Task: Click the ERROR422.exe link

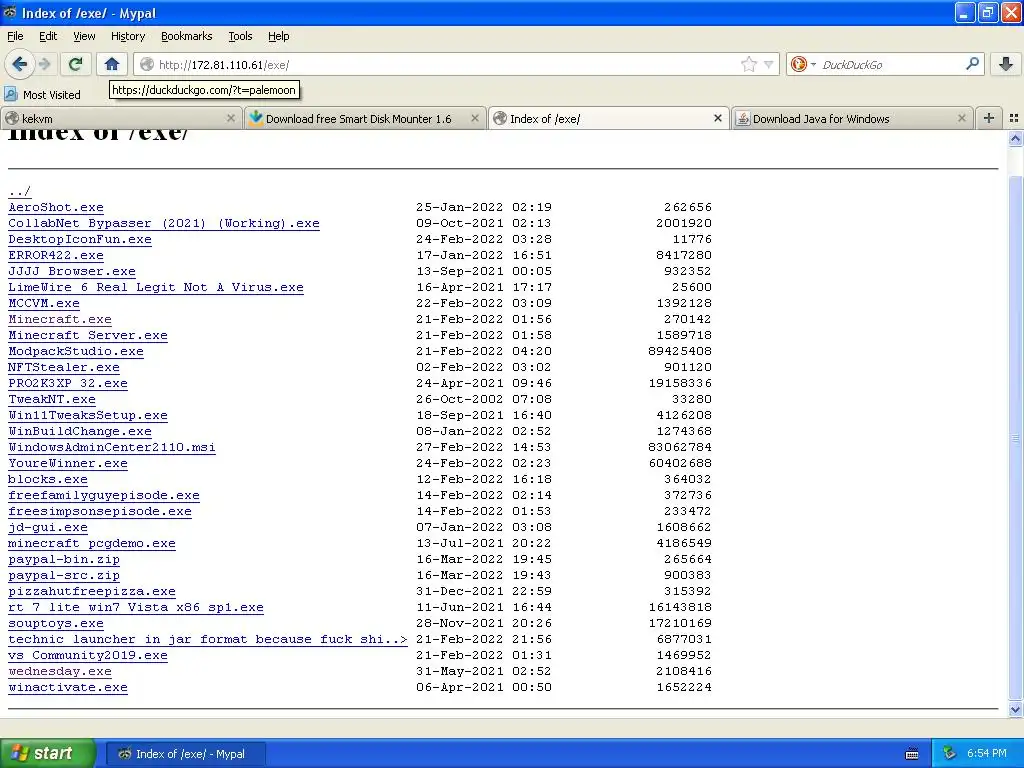Action: click(56, 255)
